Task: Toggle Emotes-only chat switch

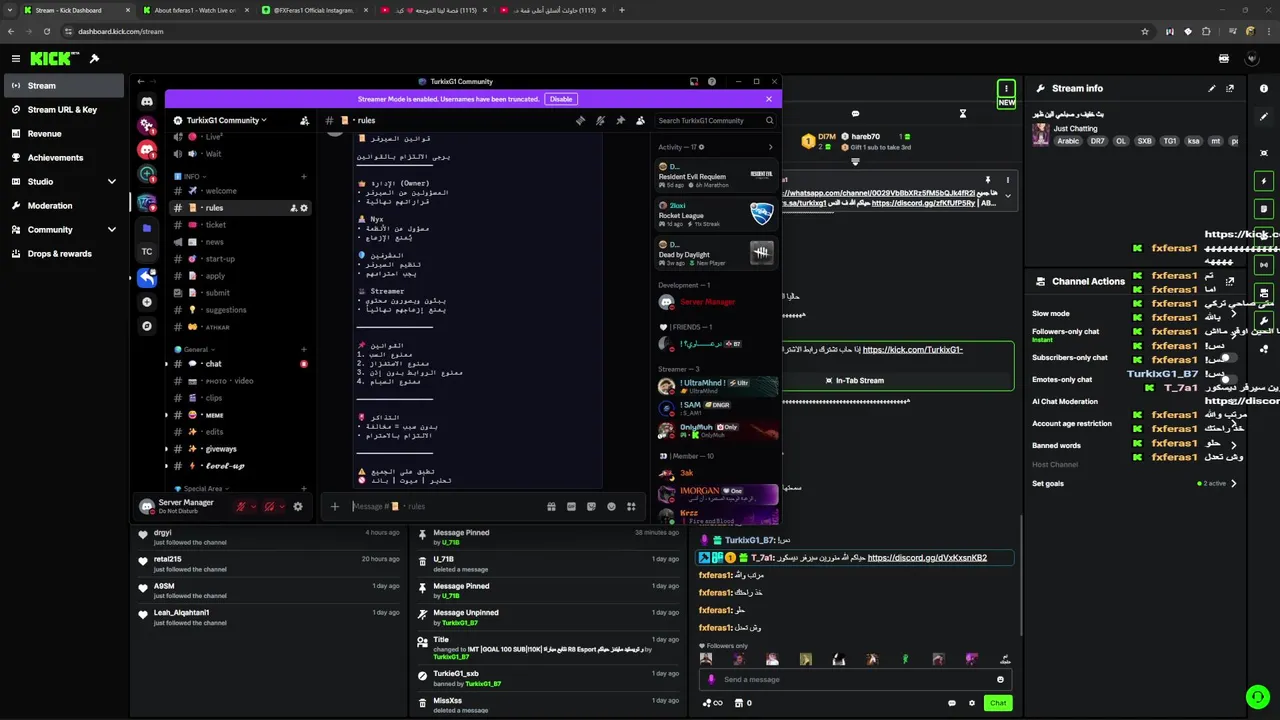Action: click(1227, 379)
